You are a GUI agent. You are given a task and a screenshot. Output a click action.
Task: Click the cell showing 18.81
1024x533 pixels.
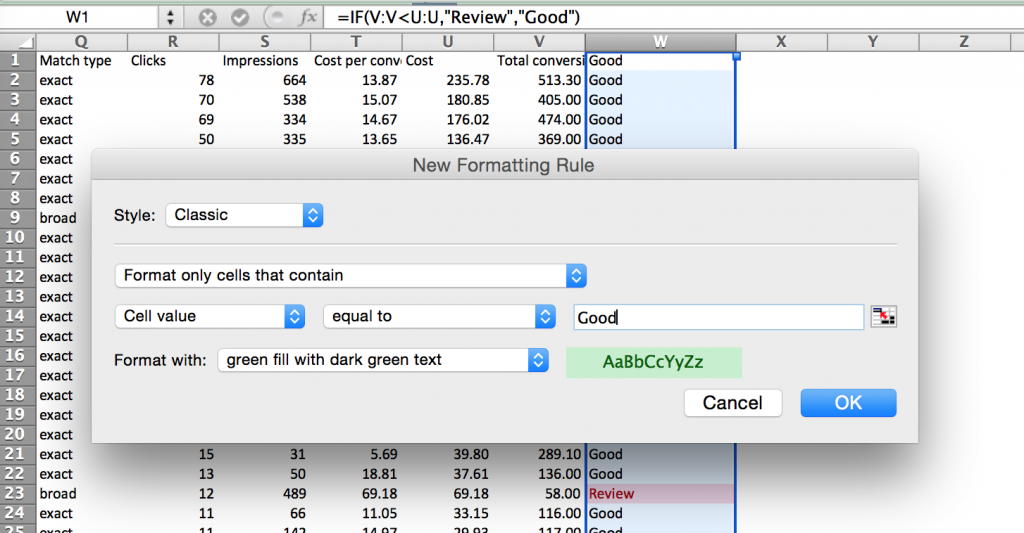[x=356, y=474]
